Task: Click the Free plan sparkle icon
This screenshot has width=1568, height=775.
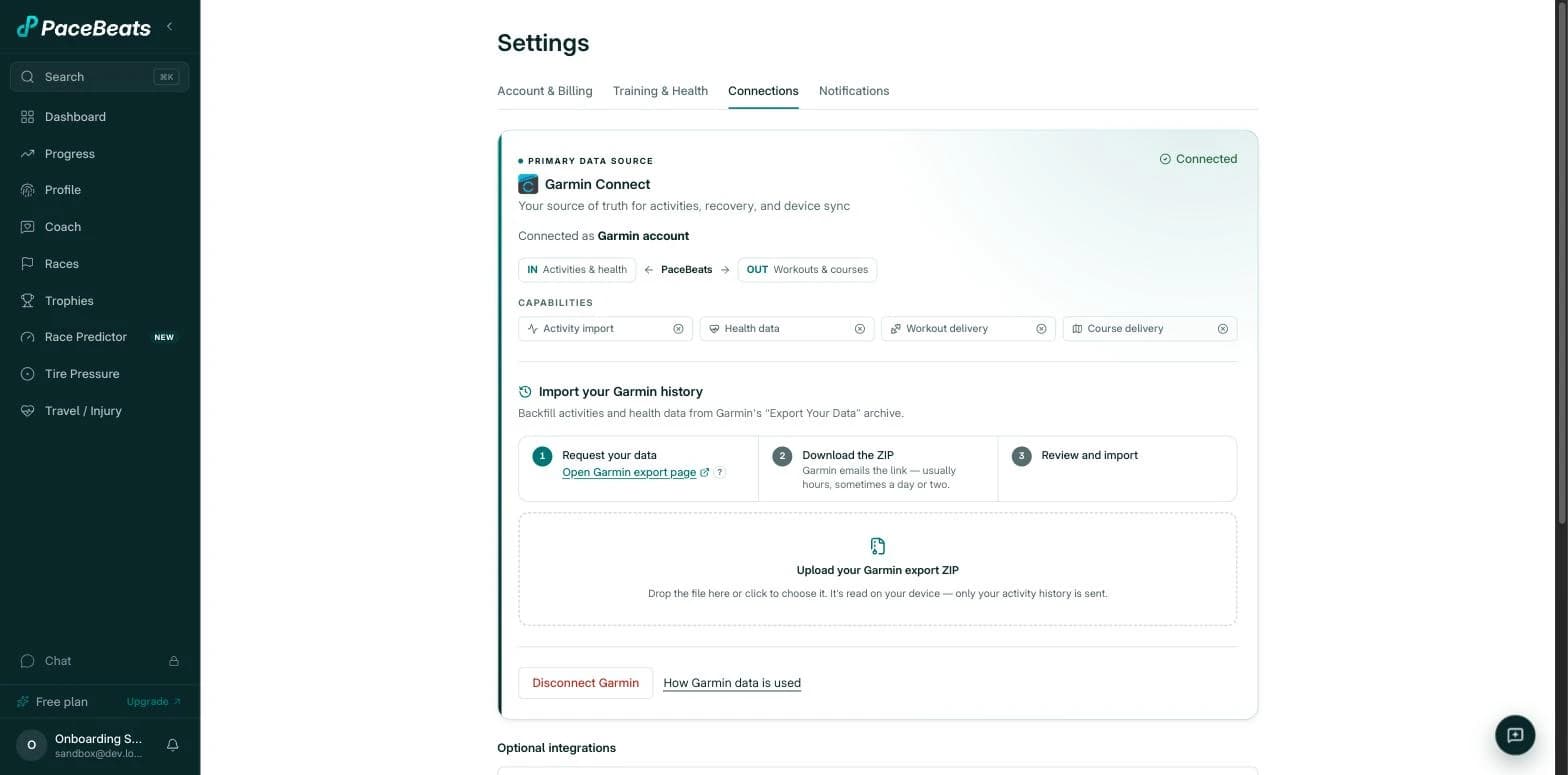Action: click(x=23, y=702)
